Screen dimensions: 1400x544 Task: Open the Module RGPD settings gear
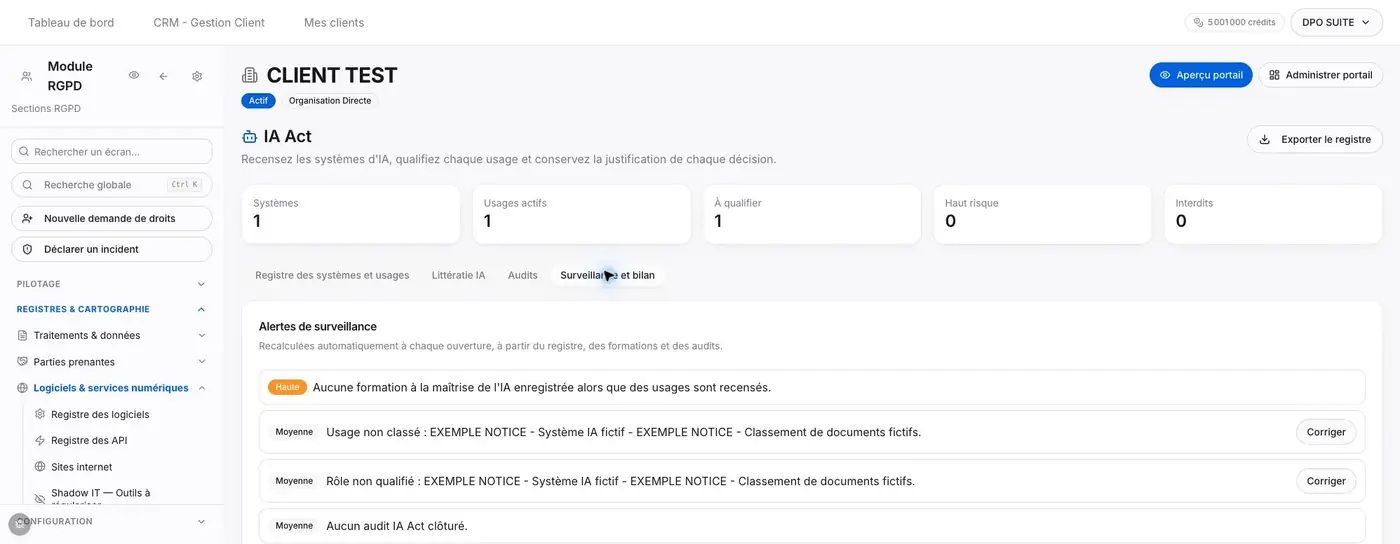click(x=197, y=76)
